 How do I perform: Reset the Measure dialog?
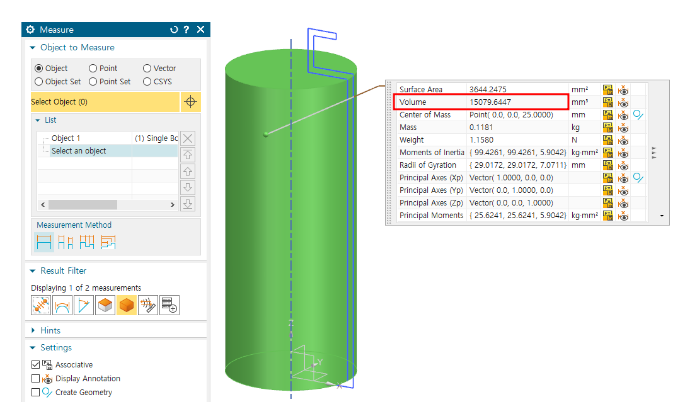coord(172,30)
